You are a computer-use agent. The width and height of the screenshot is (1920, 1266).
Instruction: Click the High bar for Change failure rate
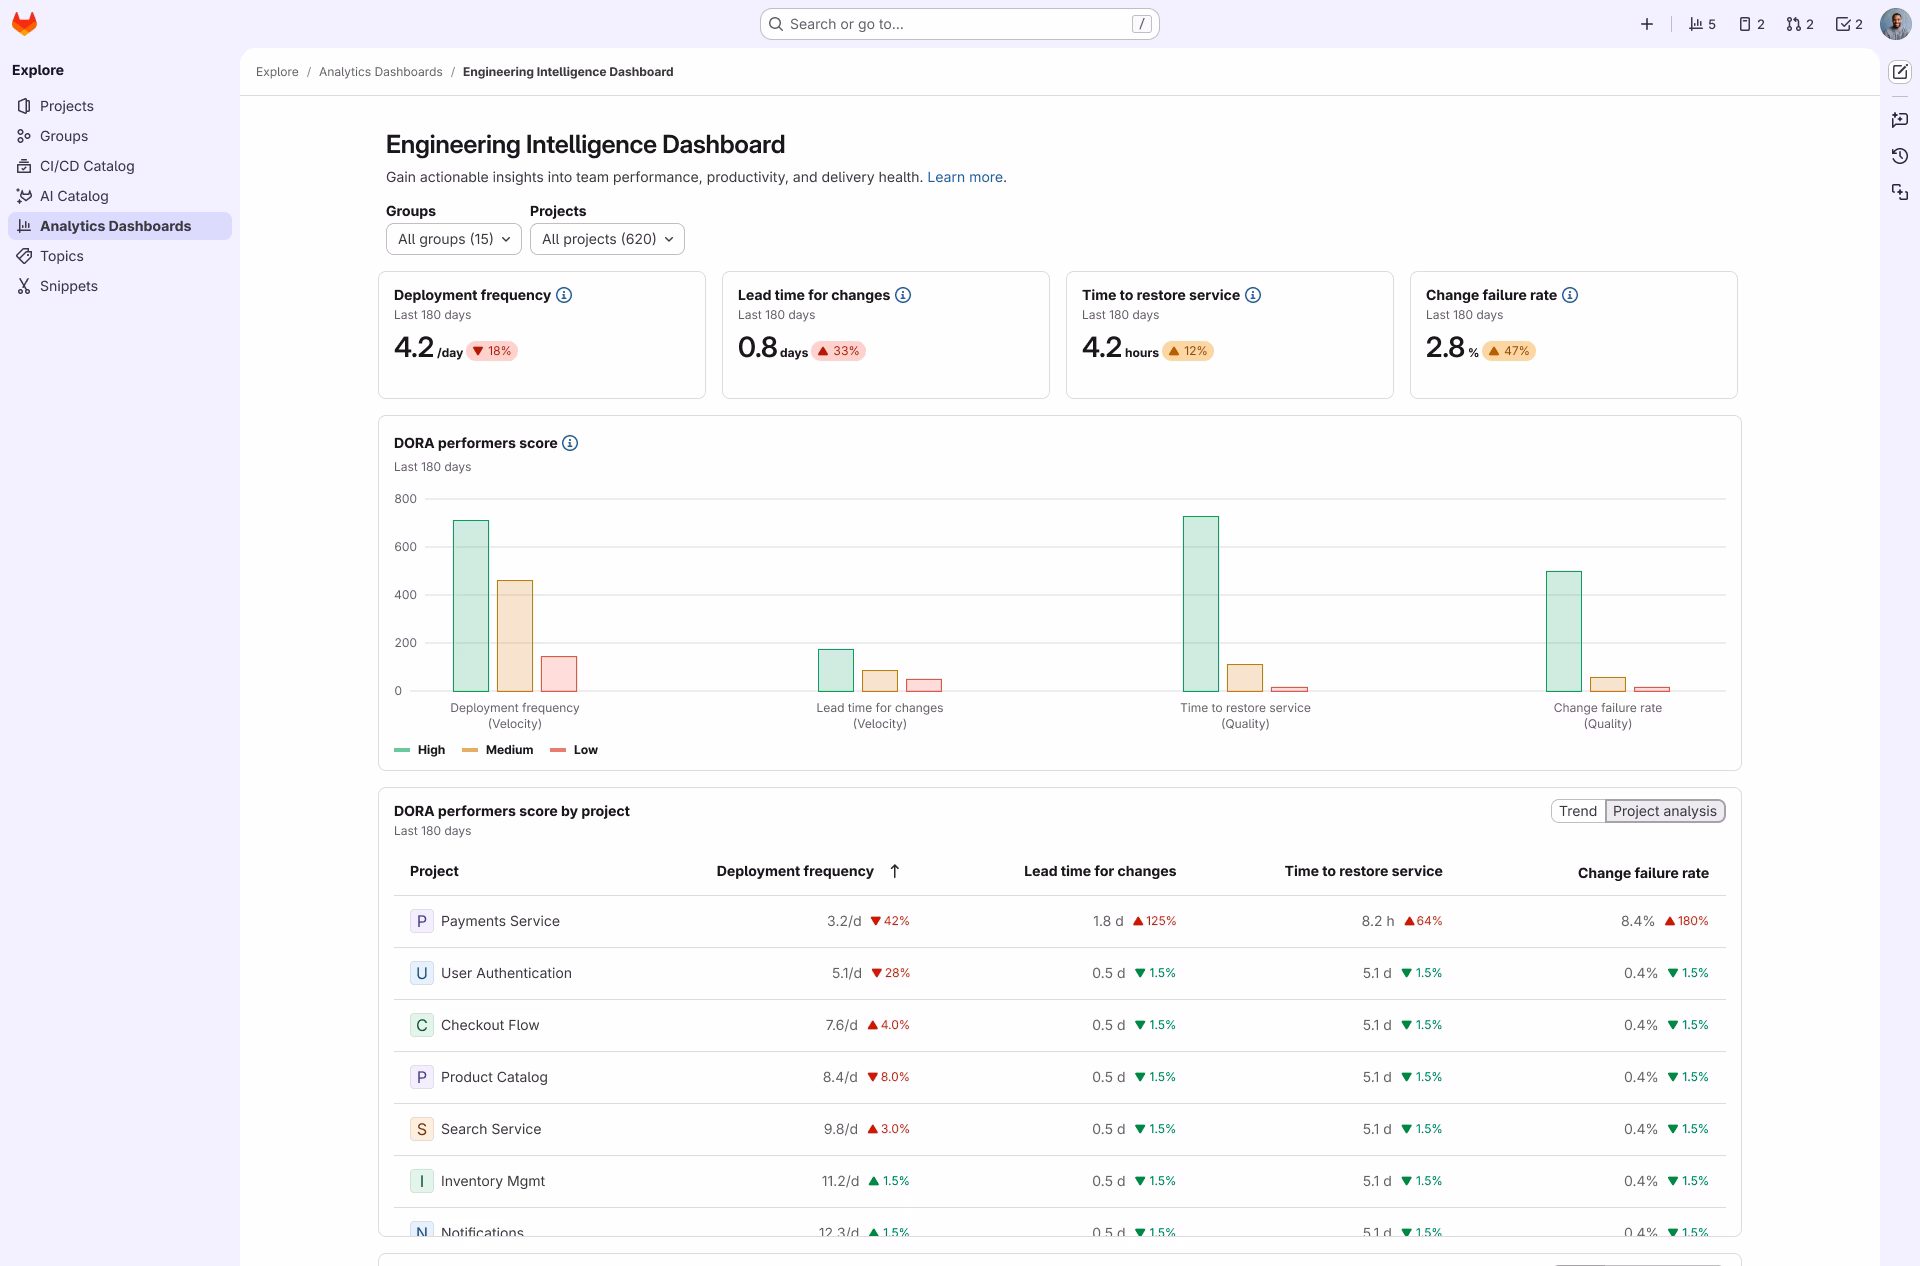1564,631
